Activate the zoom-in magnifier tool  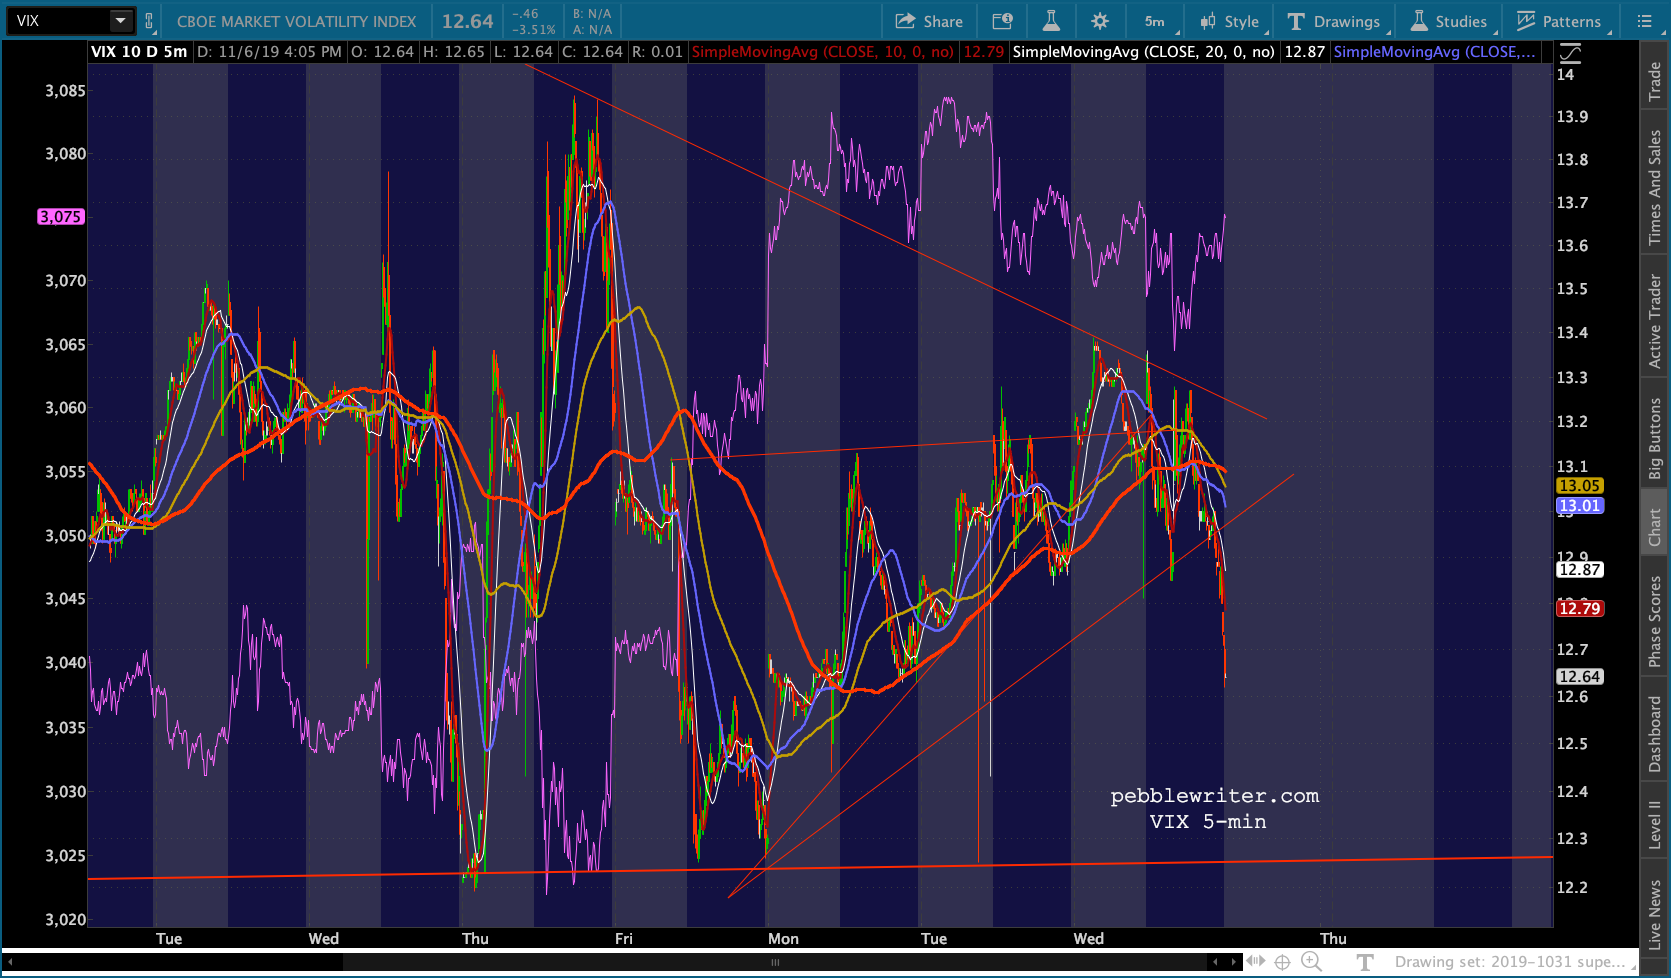click(1311, 962)
